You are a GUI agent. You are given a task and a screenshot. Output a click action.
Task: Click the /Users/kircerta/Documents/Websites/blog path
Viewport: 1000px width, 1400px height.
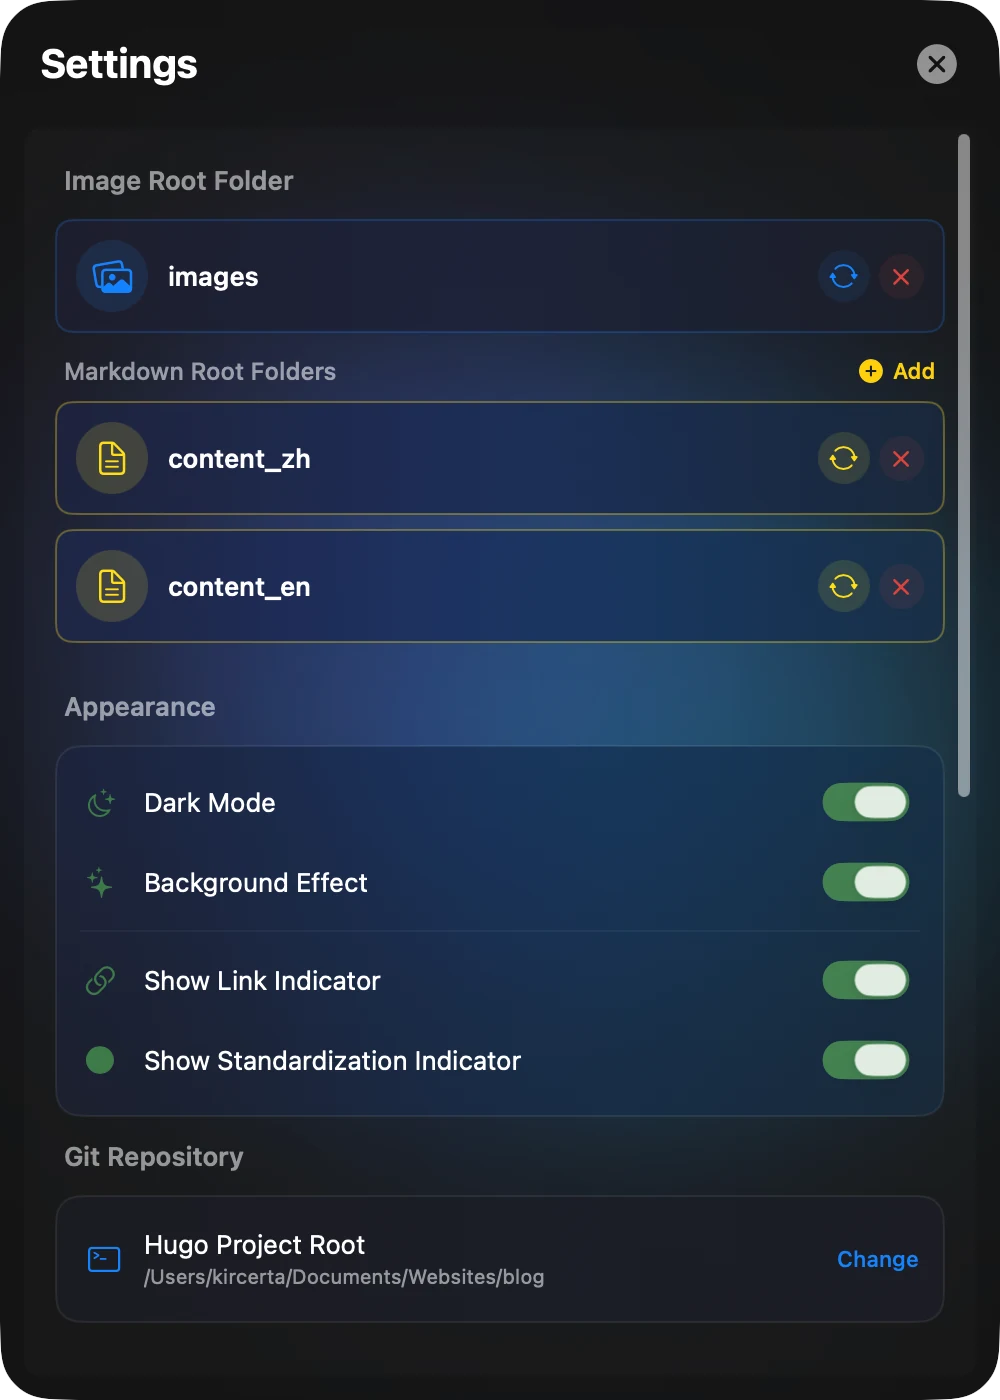pos(344,1277)
